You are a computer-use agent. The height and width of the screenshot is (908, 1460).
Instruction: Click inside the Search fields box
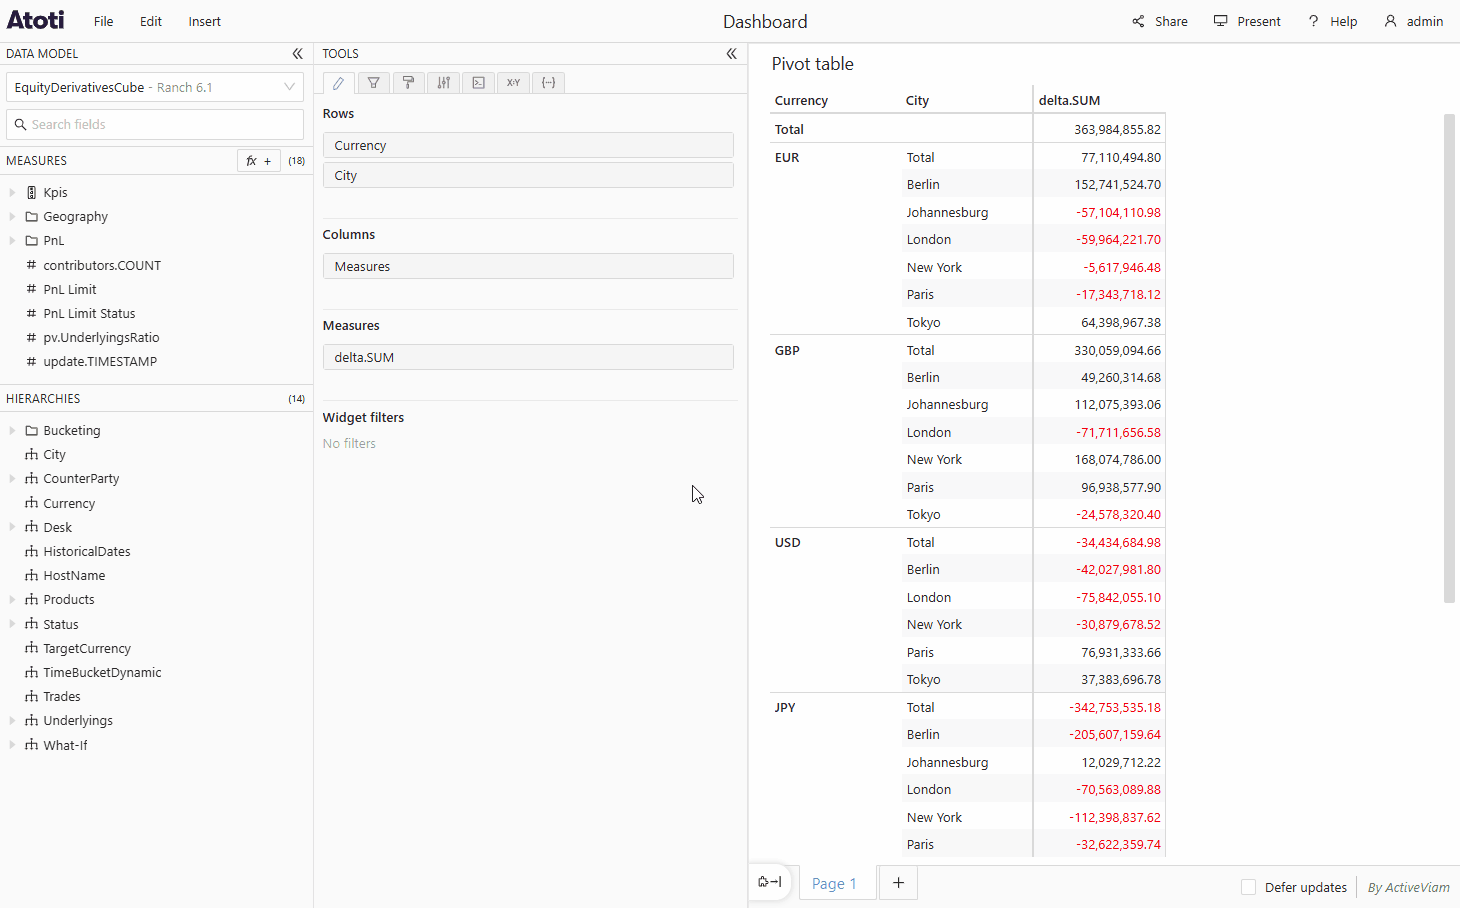tap(155, 124)
